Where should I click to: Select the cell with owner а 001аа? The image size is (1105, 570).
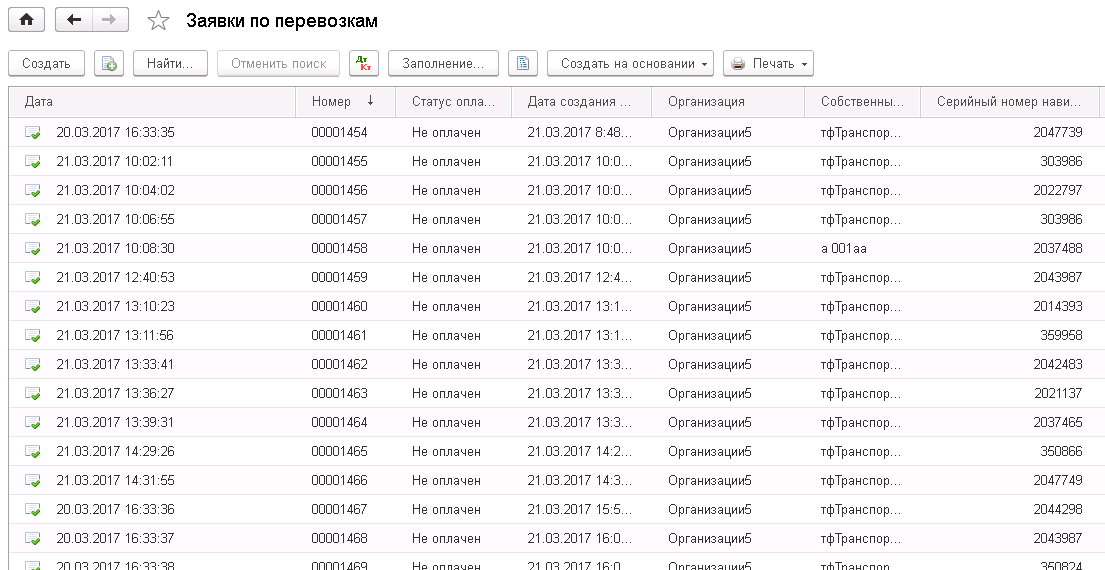point(844,249)
